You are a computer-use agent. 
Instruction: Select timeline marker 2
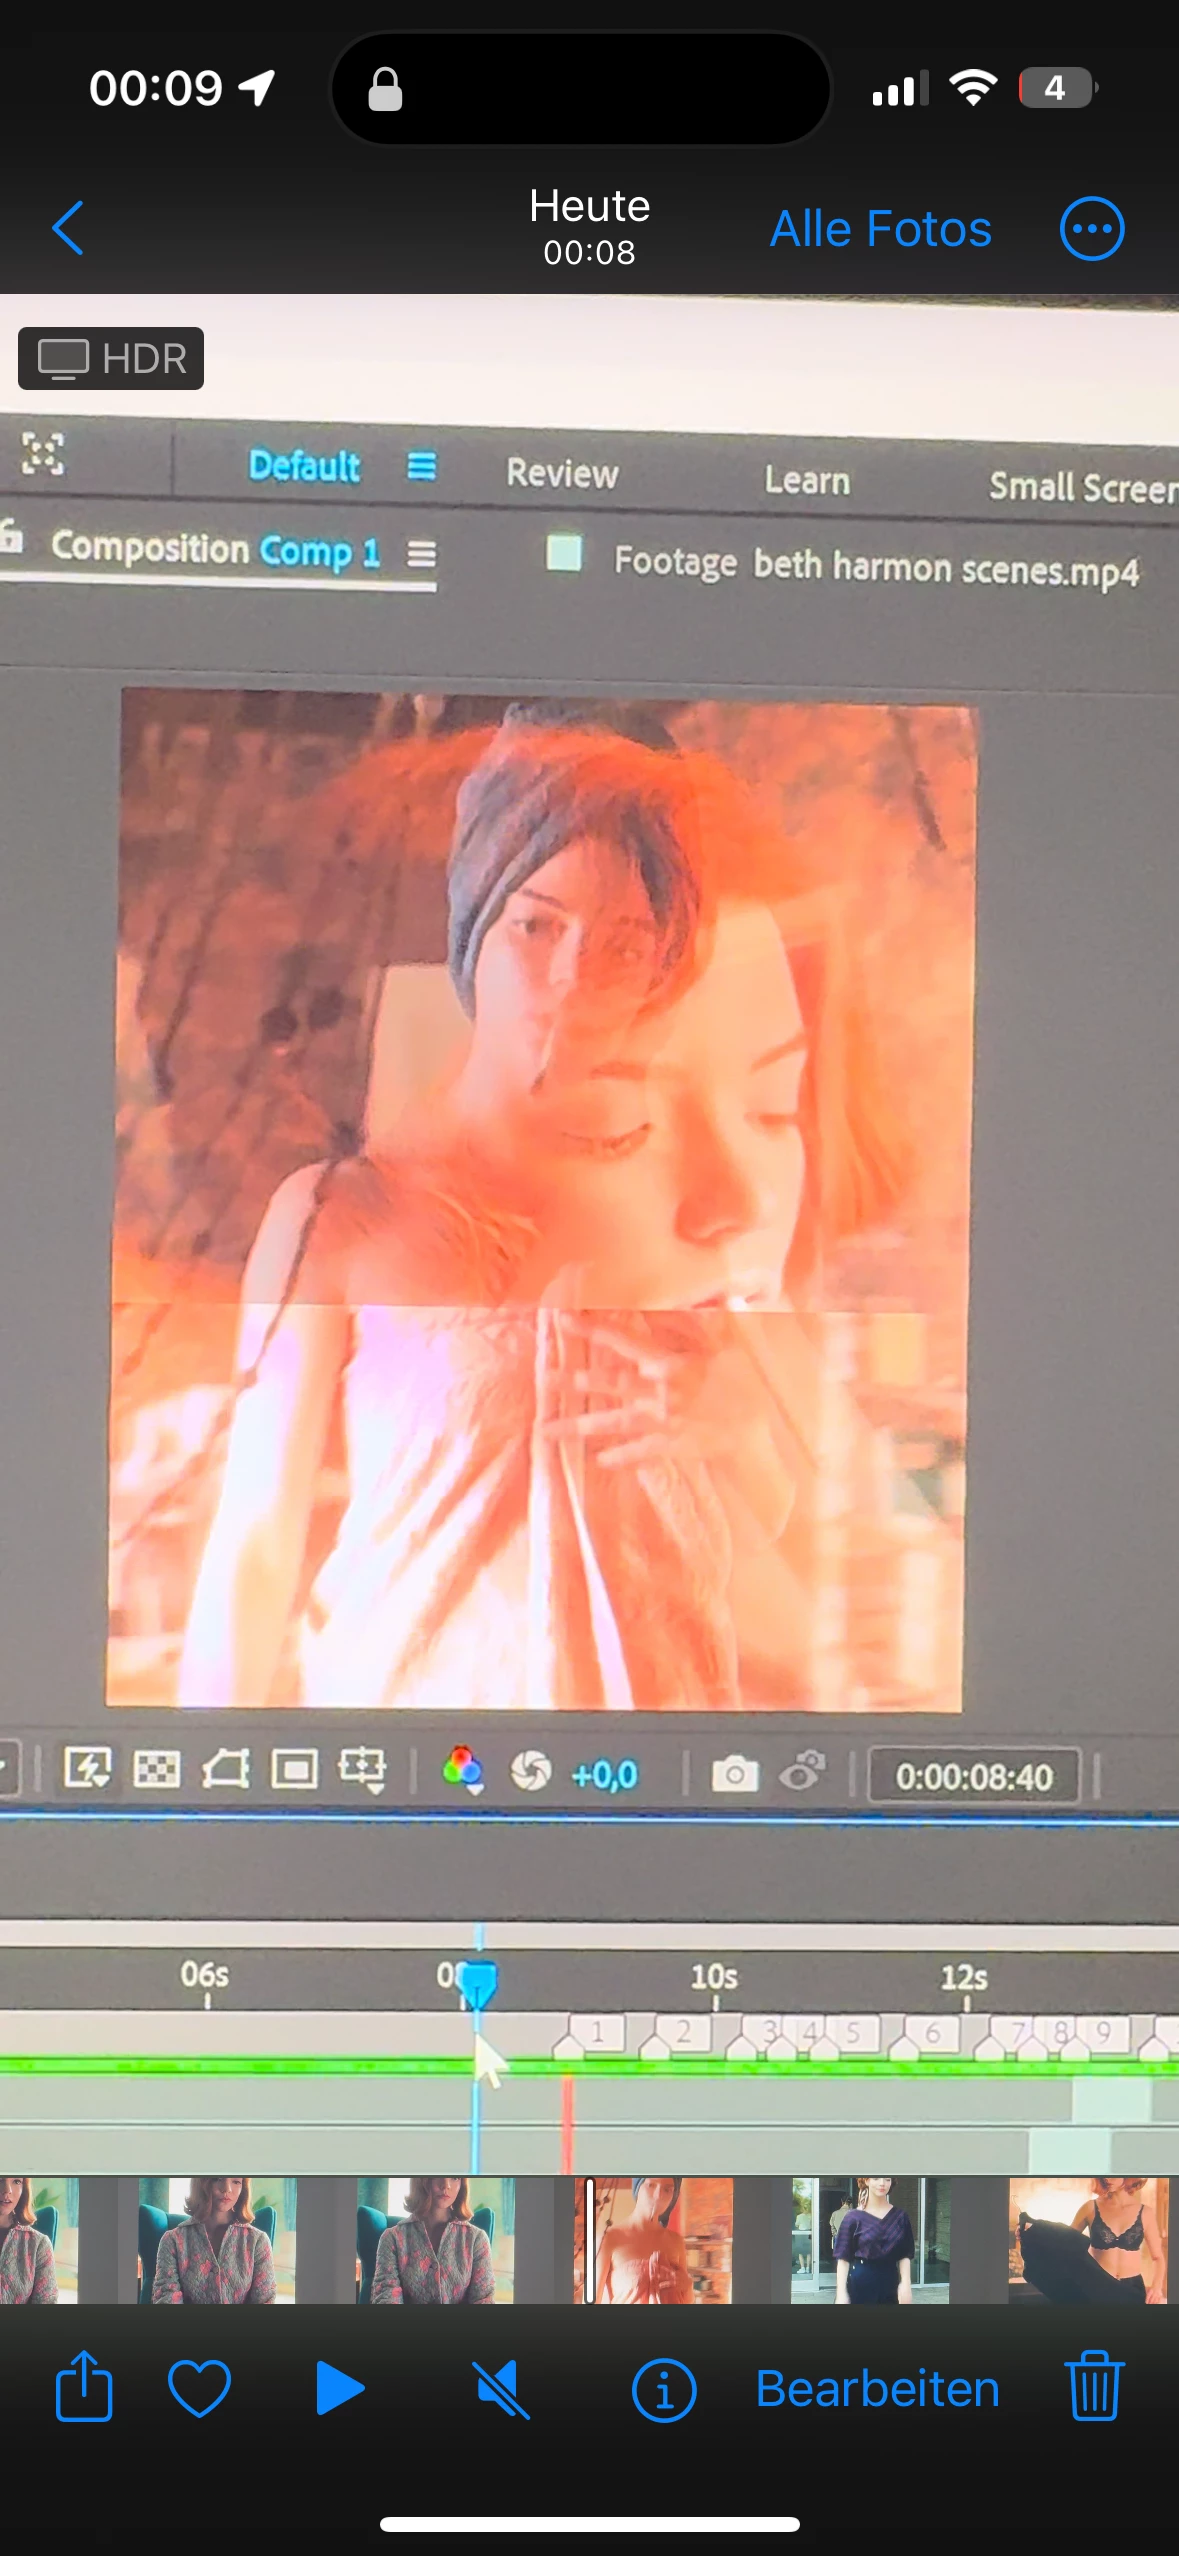[683, 2033]
